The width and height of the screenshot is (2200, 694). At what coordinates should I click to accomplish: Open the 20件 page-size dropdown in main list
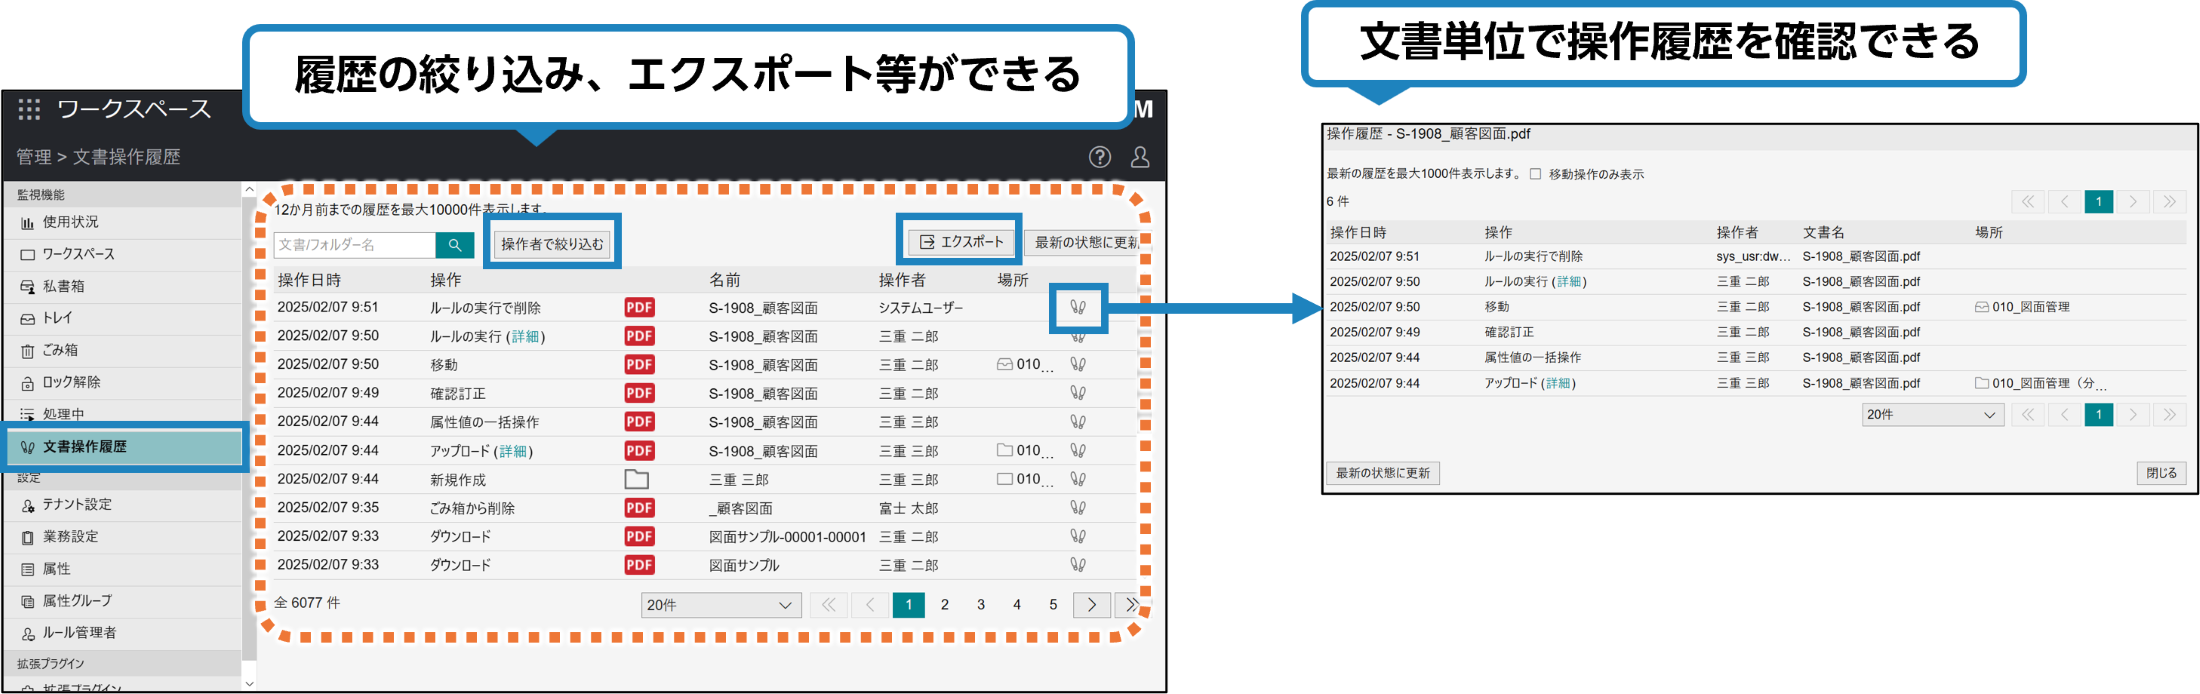pyautogui.click(x=721, y=605)
